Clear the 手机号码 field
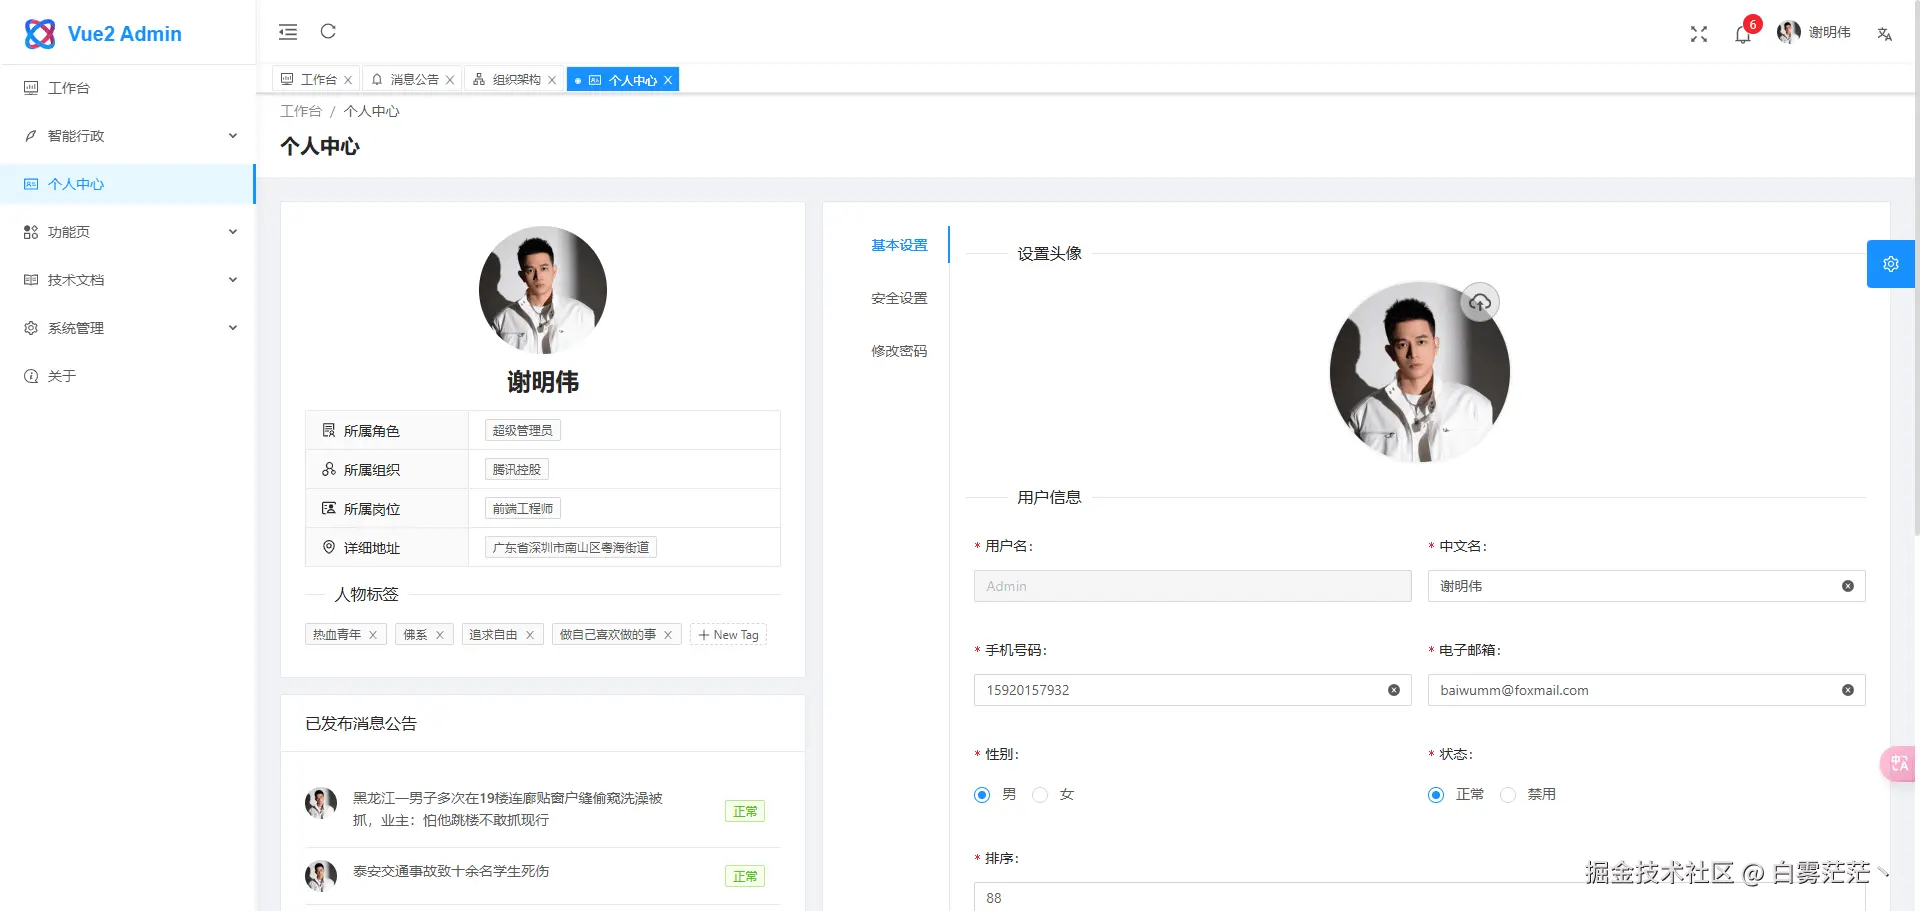 click(1394, 690)
